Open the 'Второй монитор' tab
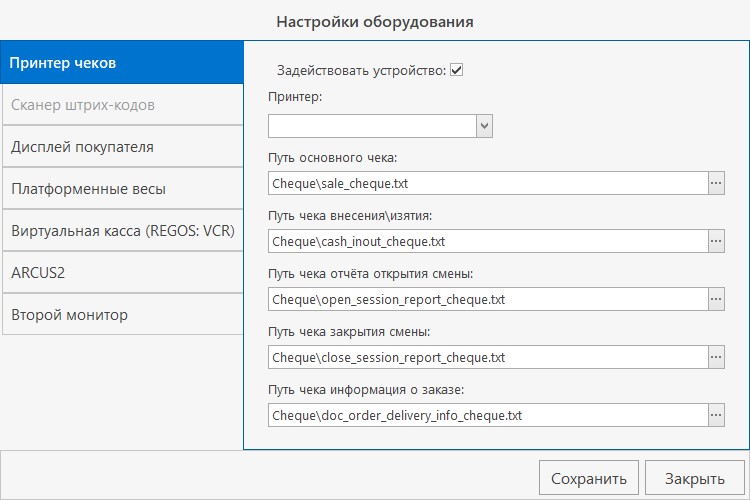This screenshot has height=500, width=750. [x=121, y=315]
